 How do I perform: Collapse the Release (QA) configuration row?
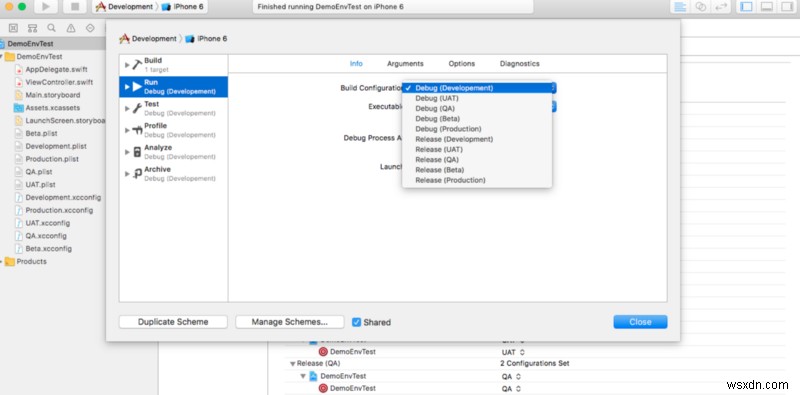293,364
